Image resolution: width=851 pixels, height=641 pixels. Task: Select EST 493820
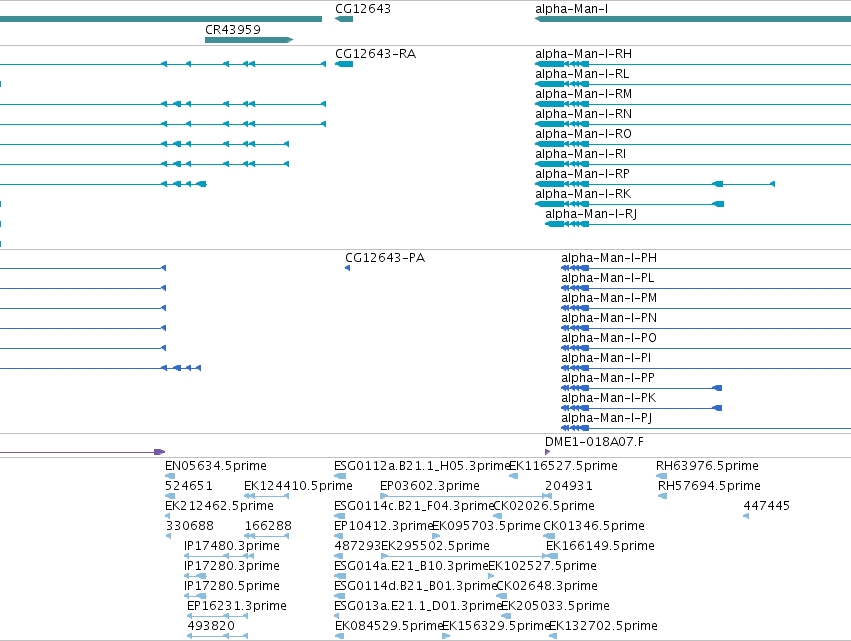[x=211, y=626]
